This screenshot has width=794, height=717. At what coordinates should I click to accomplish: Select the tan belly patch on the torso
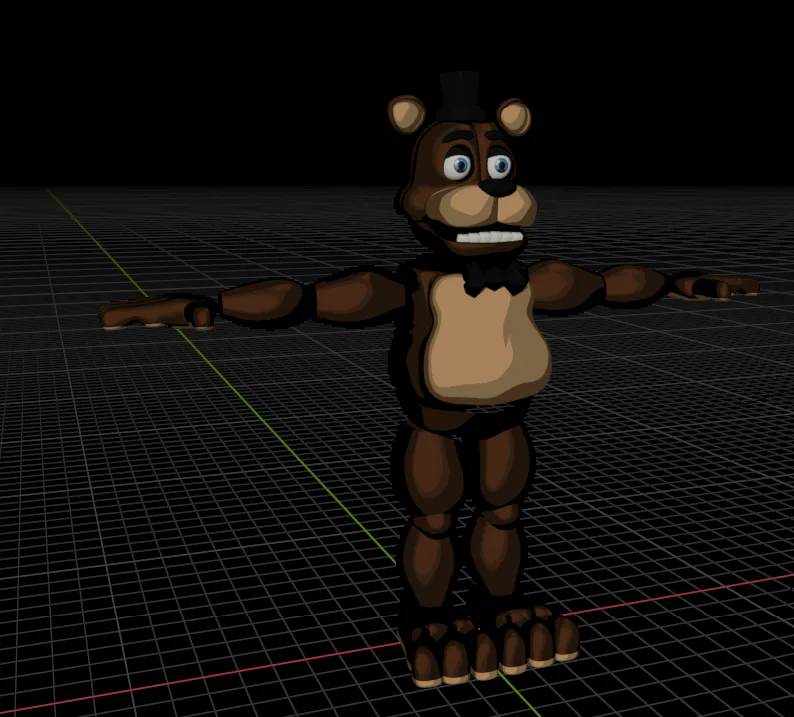489,339
